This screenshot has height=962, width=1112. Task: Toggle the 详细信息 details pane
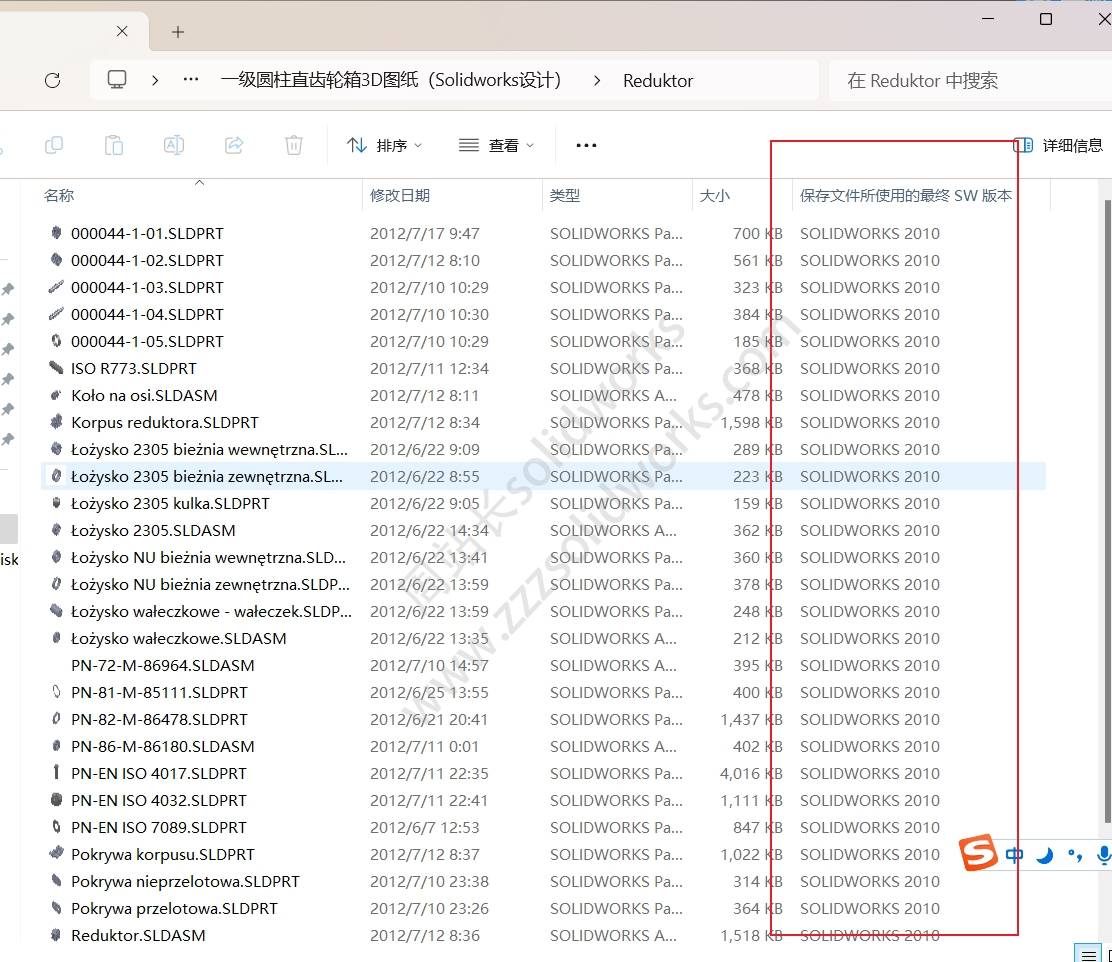pos(1060,146)
